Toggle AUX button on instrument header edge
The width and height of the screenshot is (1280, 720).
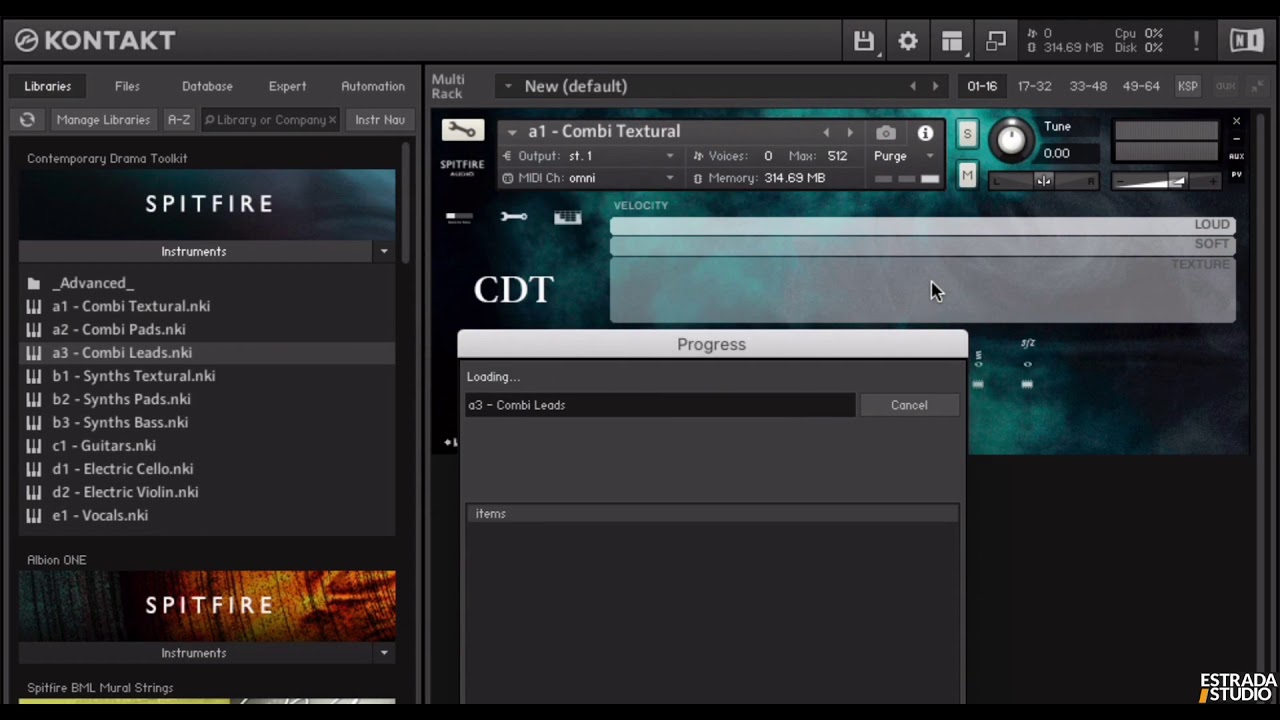click(1236, 156)
